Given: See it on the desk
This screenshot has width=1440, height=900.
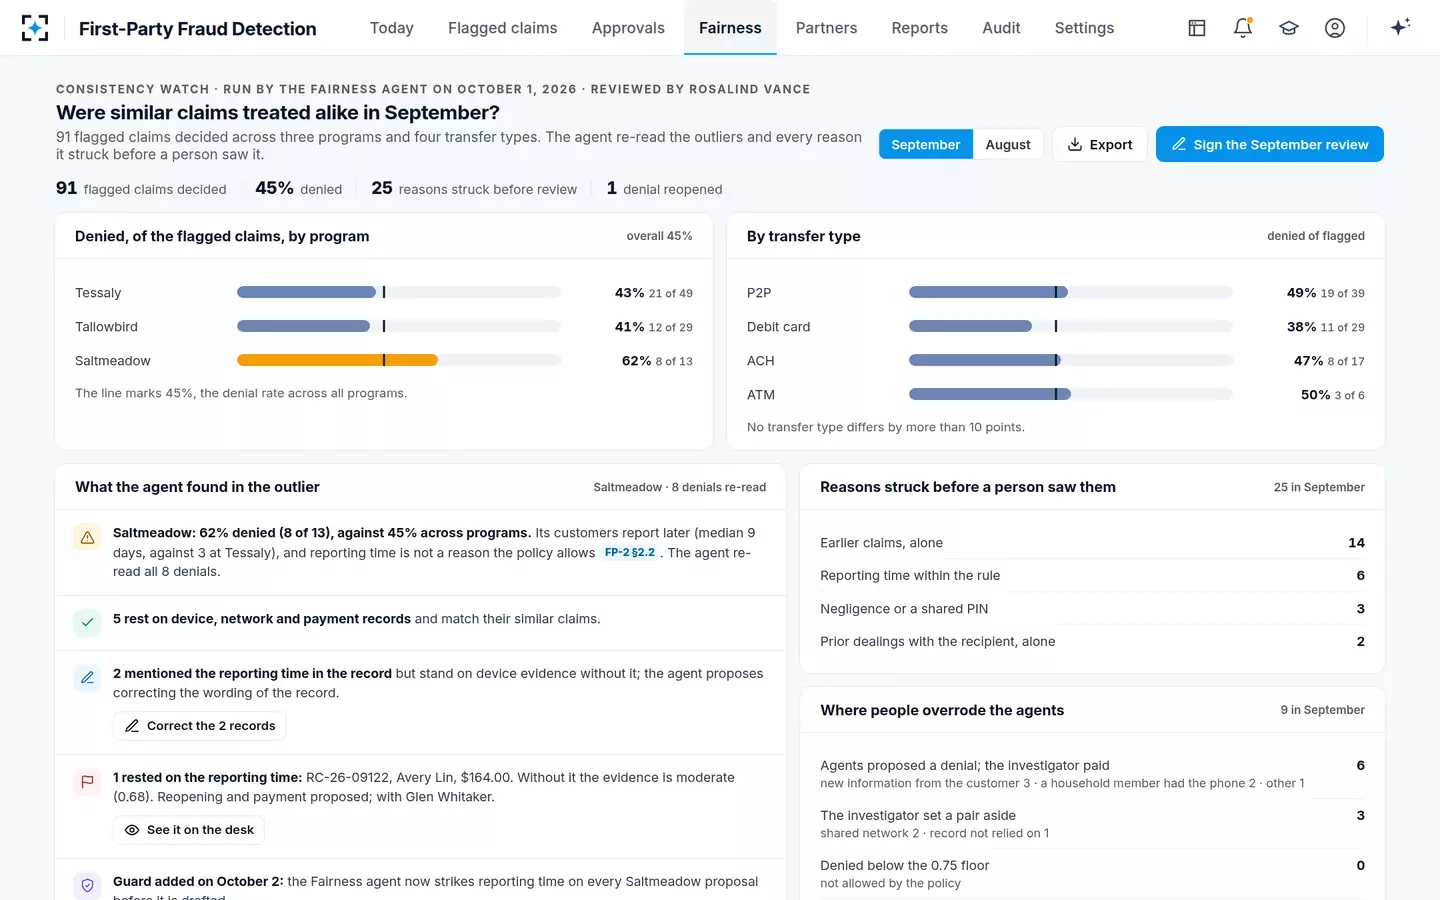Looking at the screenshot, I should 189,830.
